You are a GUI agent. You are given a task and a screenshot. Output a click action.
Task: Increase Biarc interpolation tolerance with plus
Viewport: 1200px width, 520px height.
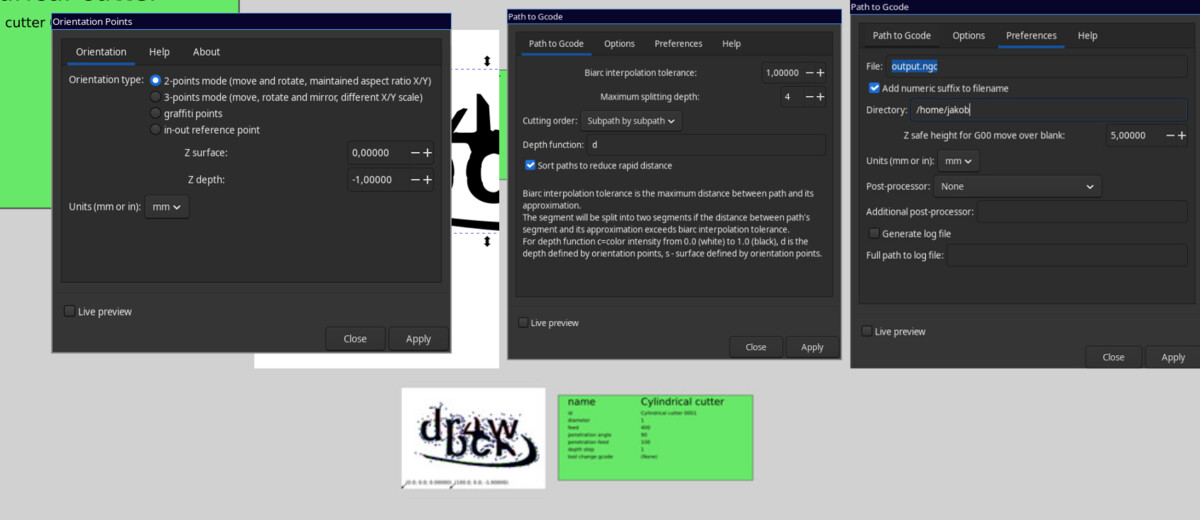pyautogui.click(x=821, y=73)
